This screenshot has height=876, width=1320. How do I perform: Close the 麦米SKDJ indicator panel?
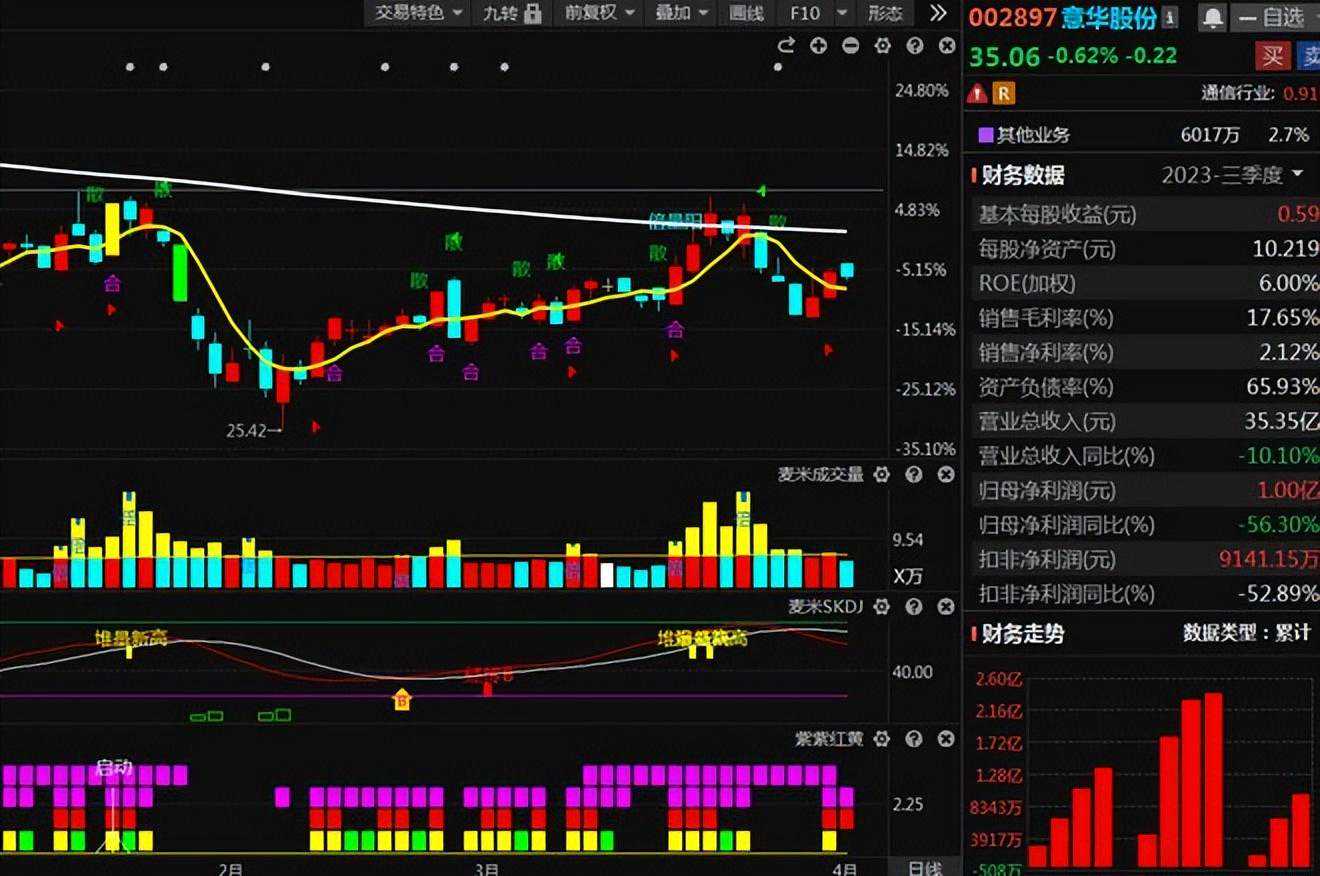pyautogui.click(x=945, y=607)
